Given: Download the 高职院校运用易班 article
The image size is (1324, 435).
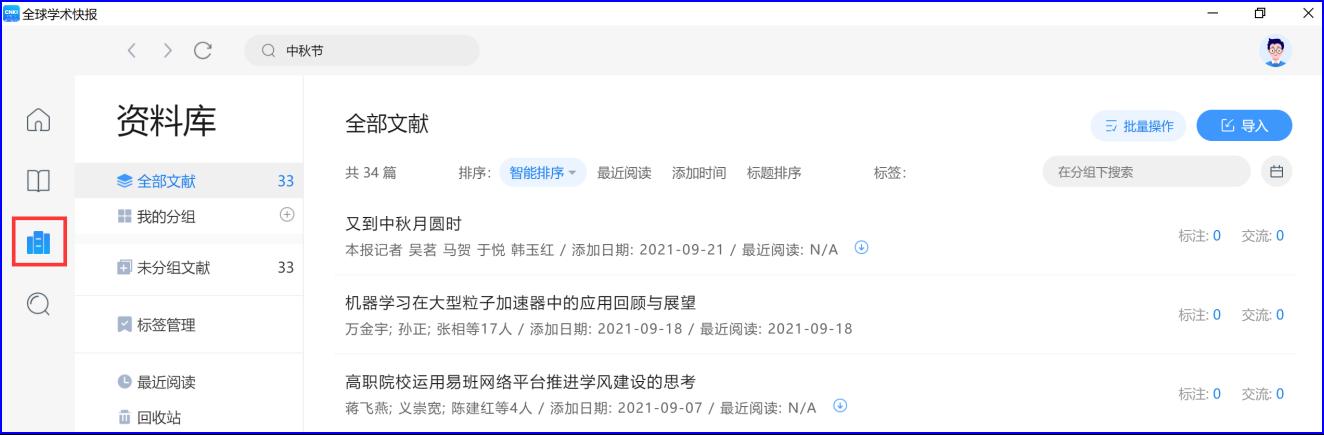Looking at the screenshot, I should coord(840,406).
